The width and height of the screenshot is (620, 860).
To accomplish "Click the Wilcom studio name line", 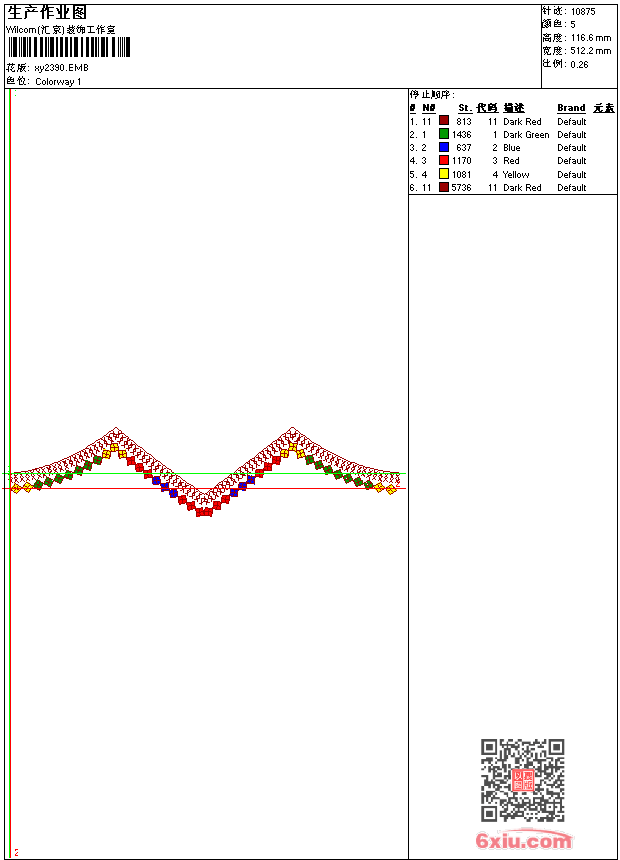I will (60, 30).
